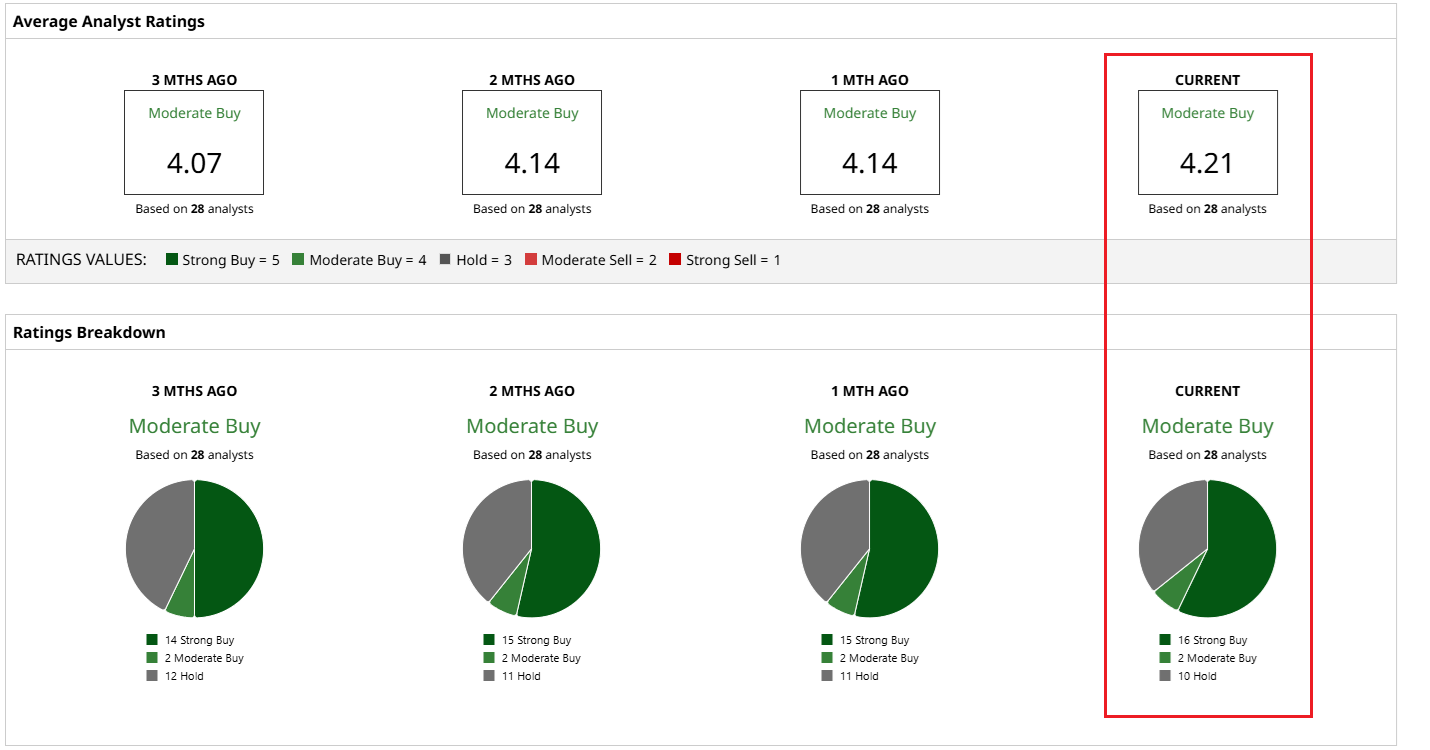The height and width of the screenshot is (750, 1430).
Task: Select the gray swatch beside 10 Hold
Action: (1166, 676)
